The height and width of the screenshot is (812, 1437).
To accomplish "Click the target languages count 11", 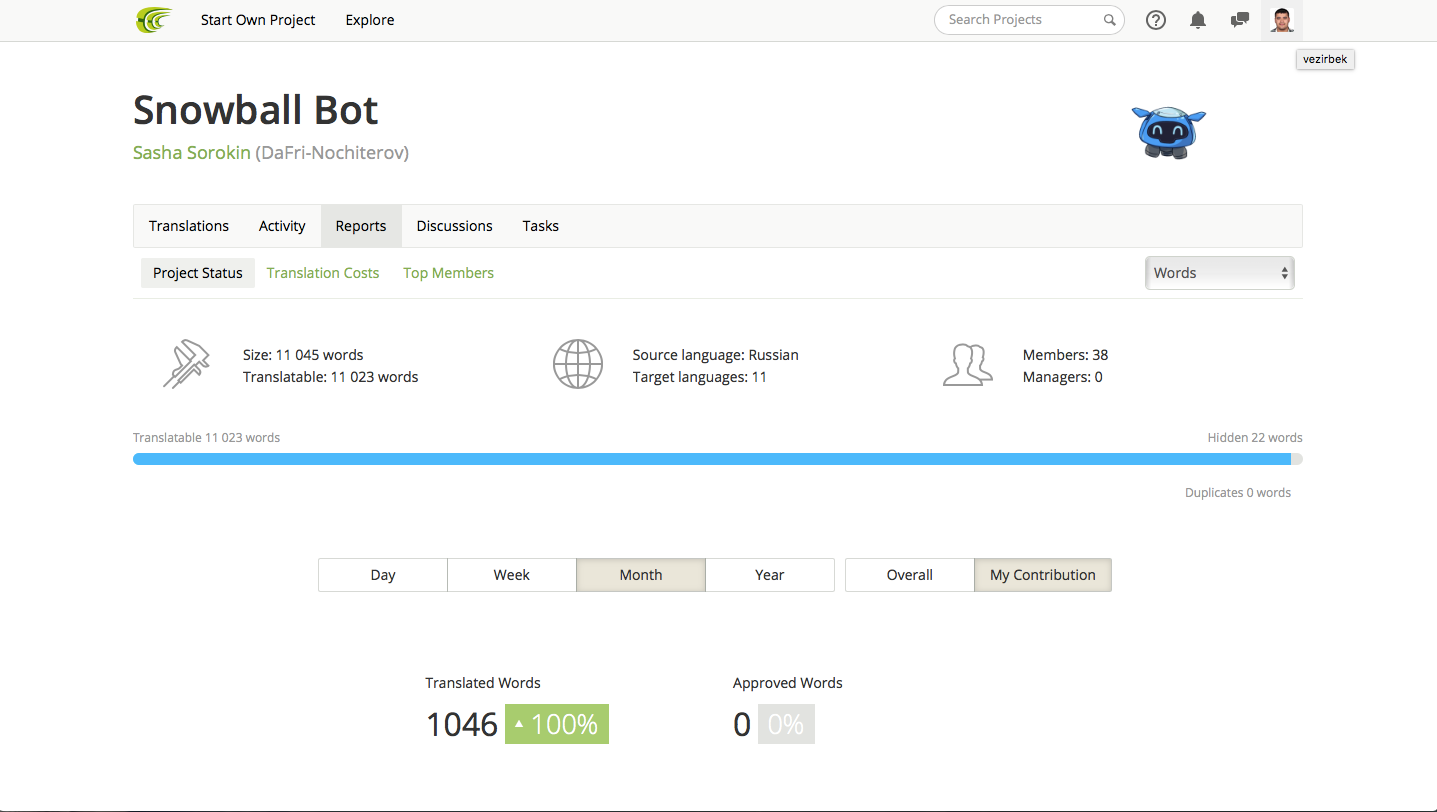I will coord(759,377).
